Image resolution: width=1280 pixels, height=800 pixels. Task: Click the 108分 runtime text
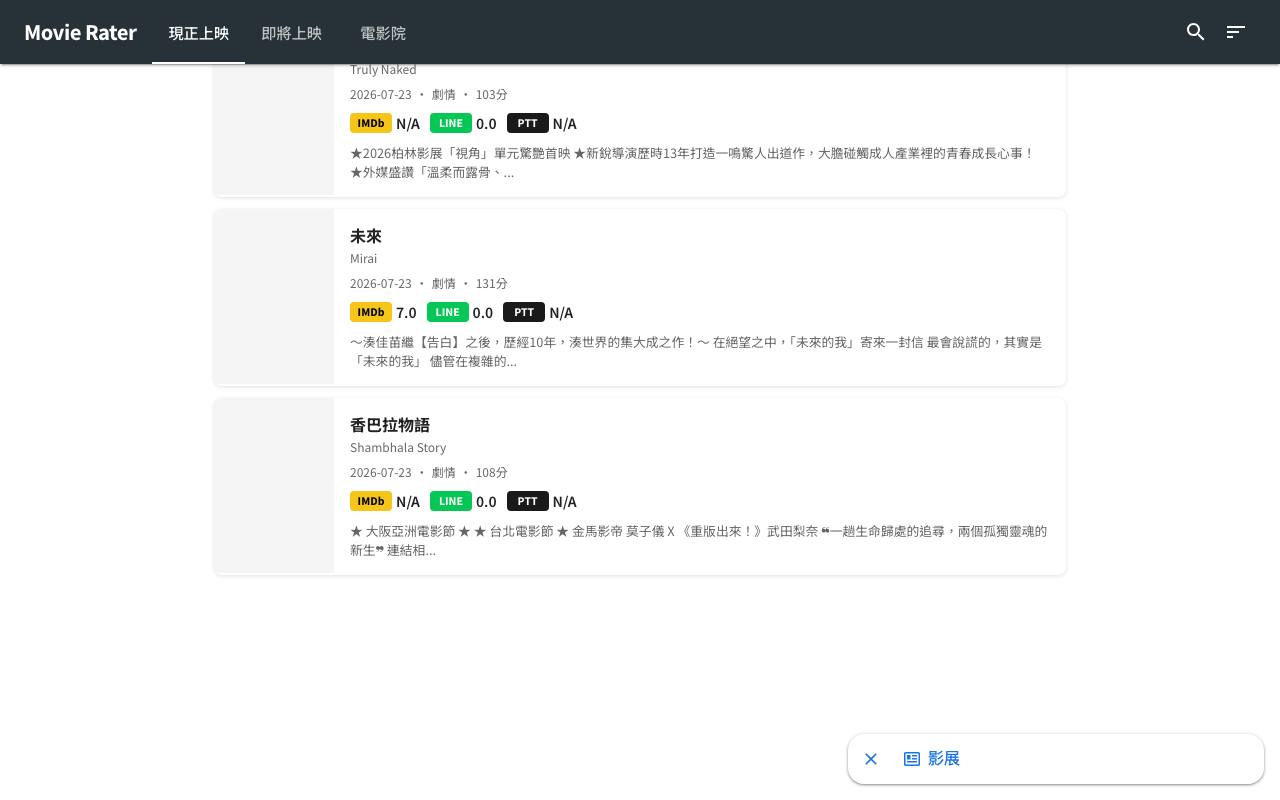pyautogui.click(x=492, y=472)
